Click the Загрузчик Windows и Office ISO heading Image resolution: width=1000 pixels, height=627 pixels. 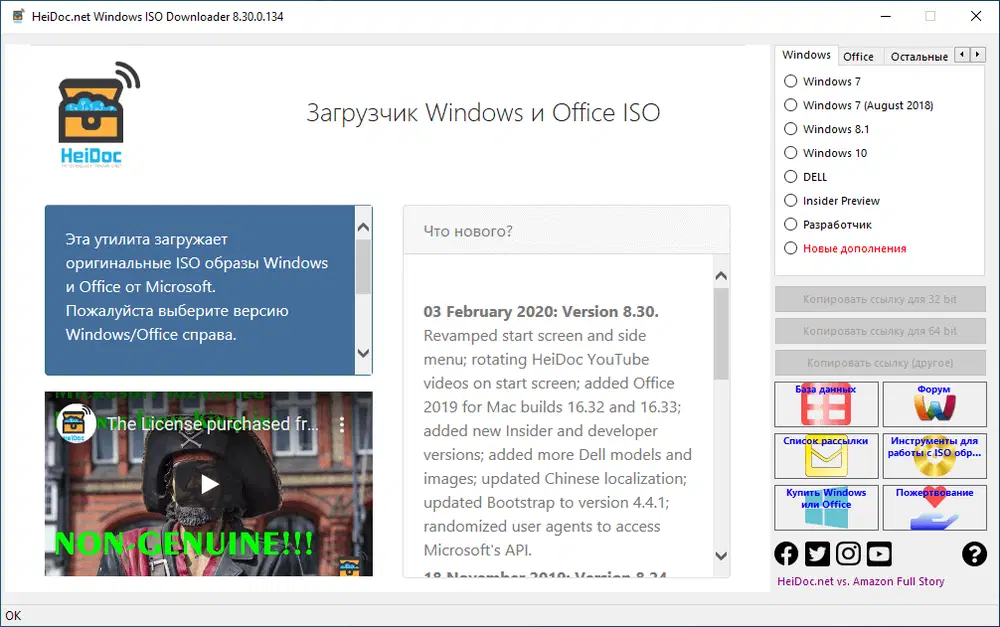[x=483, y=112]
